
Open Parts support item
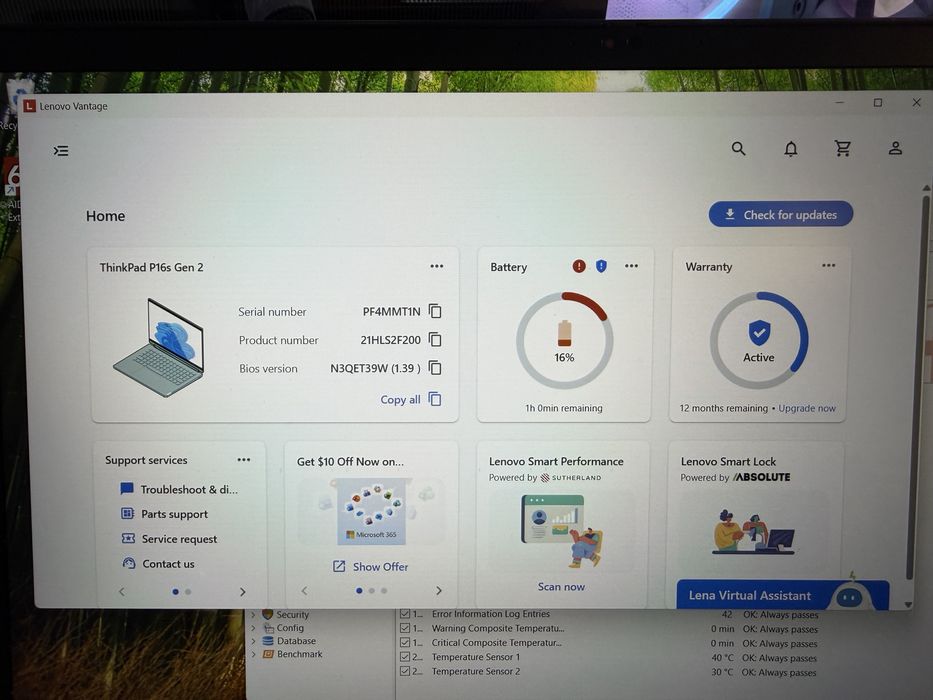pos(174,514)
